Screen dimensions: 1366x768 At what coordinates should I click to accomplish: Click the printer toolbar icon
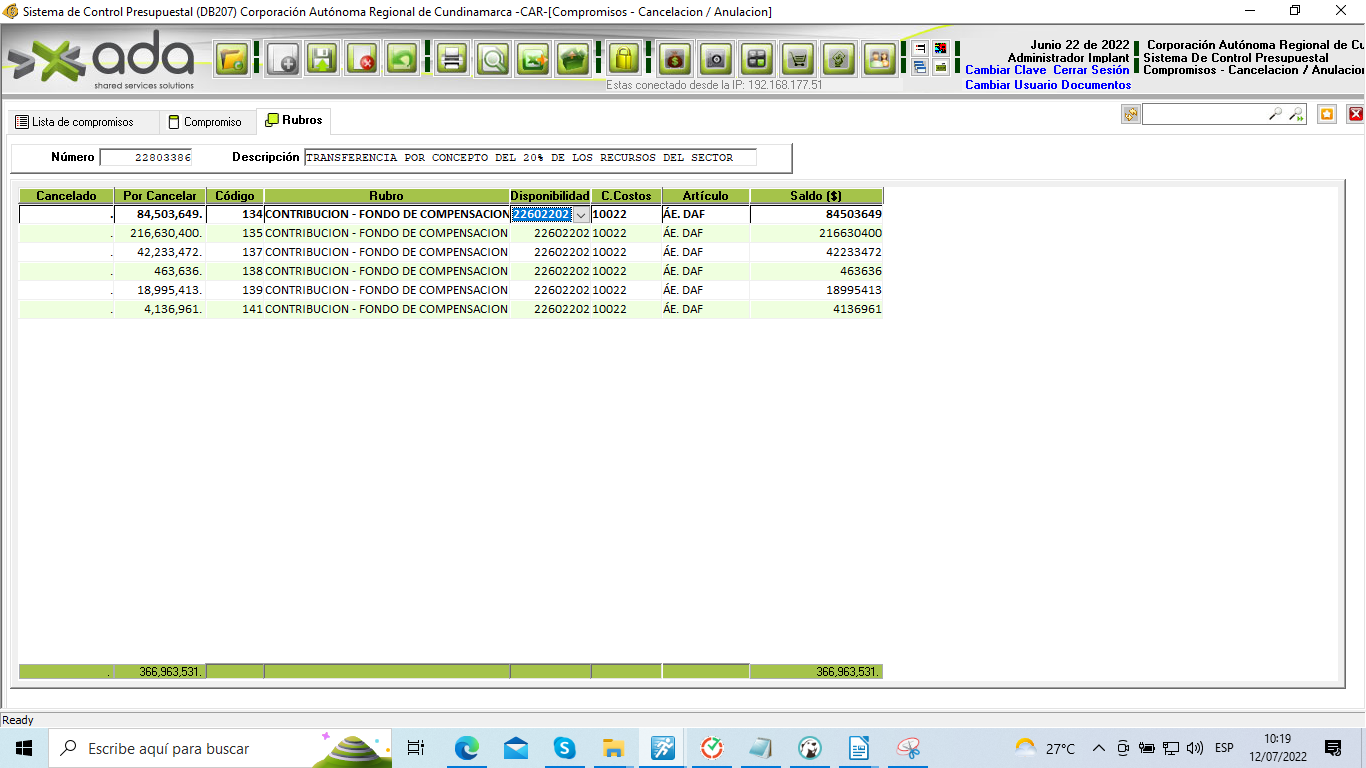[x=452, y=59]
